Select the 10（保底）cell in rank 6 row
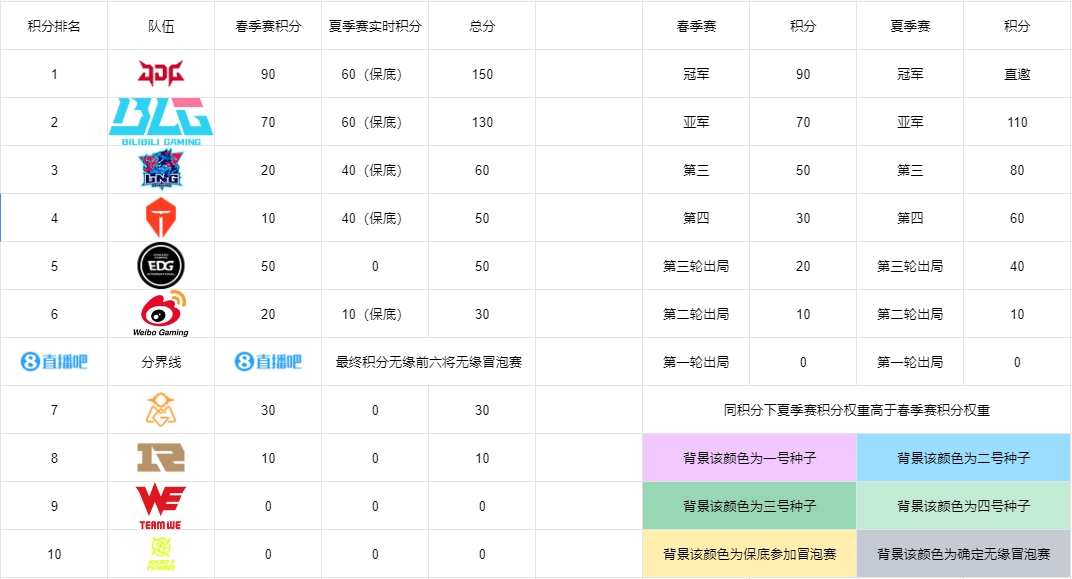 [375, 314]
